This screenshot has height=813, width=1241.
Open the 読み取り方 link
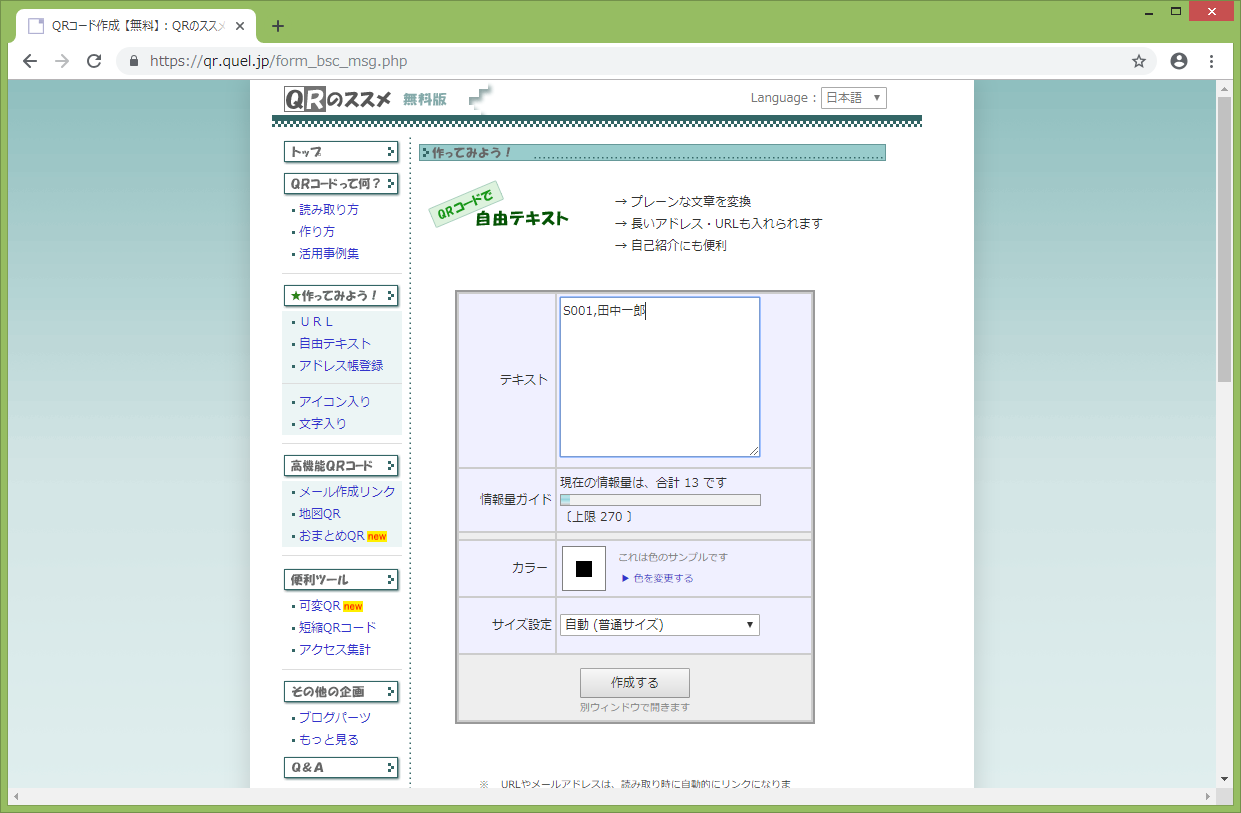click(329, 210)
